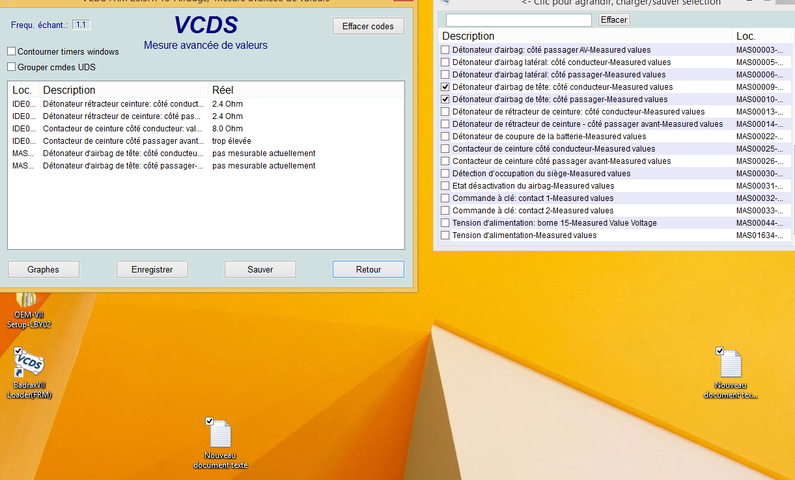This screenshot has width=795, height=480.
Task: Check 'Commande à clé: contact 2' item
Action: [x=445, y=210]
